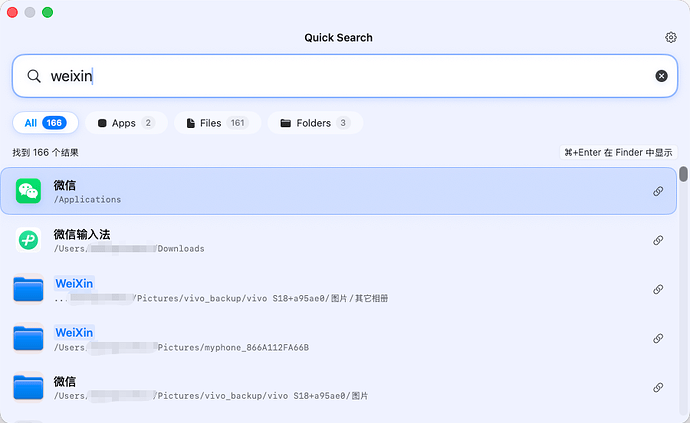This screenshot has height=423, width=690.
Task: Click the link icon for the 微信 folder
Action: tap(658, 387)
